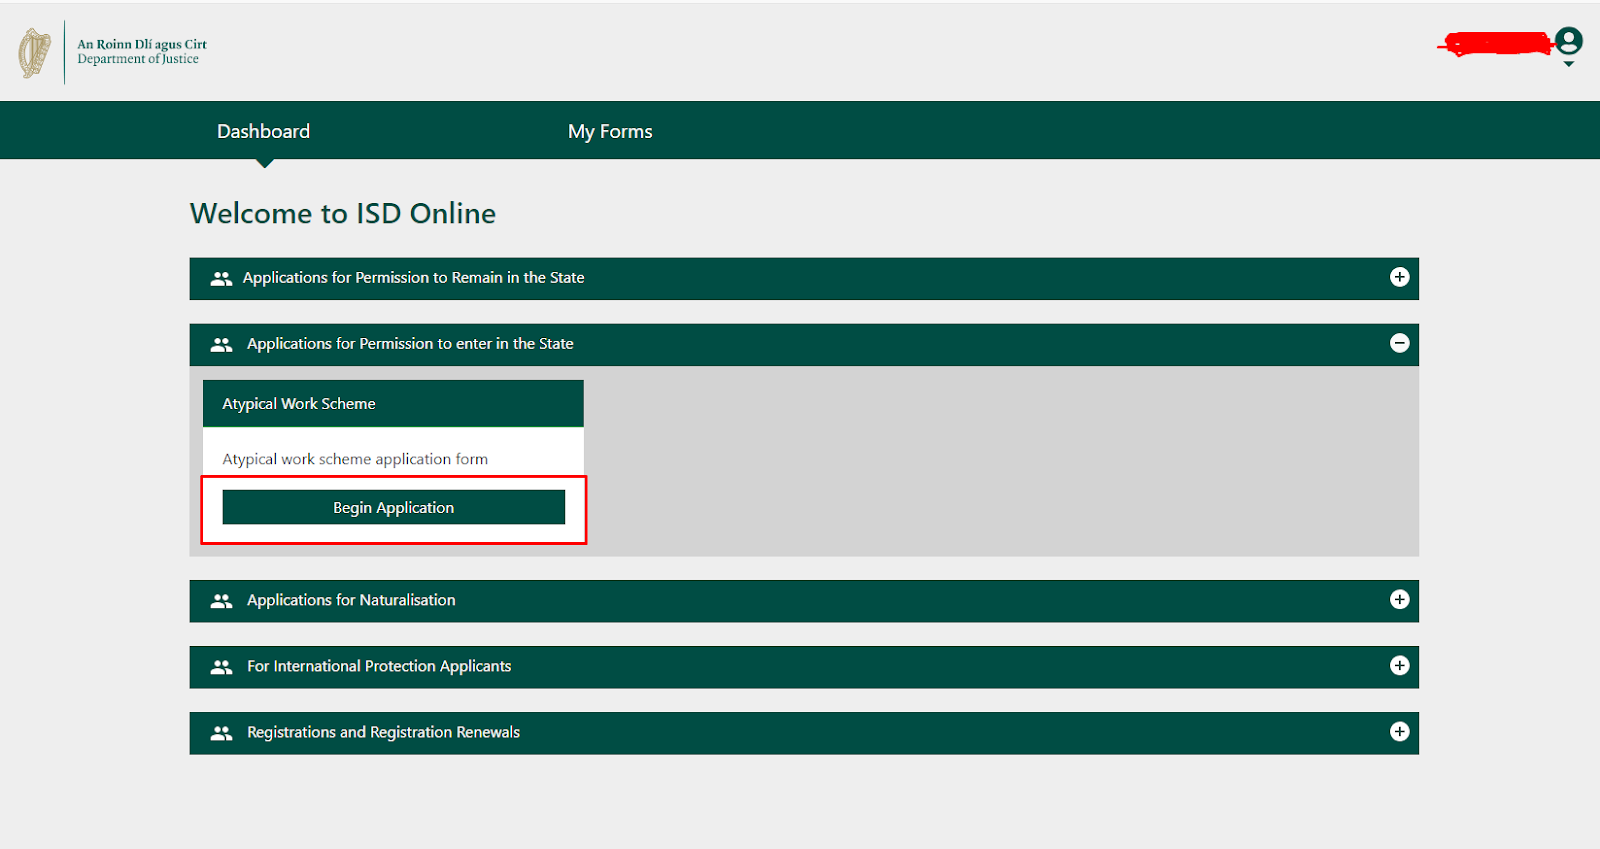Click the people icon beside Permission to Remain

[x=221, y=279]
